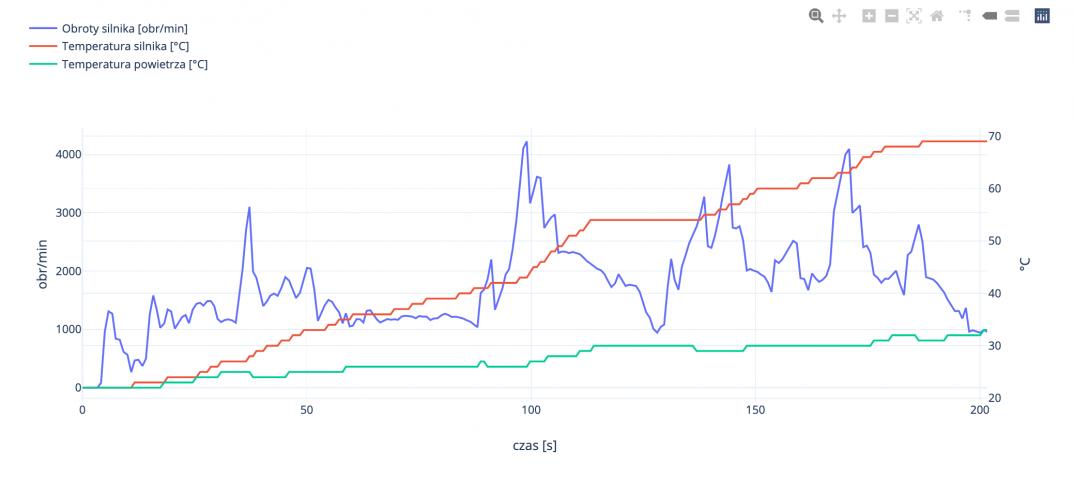
Task: Click the Zoom out minus icon
Action: (x=891, y=16)
